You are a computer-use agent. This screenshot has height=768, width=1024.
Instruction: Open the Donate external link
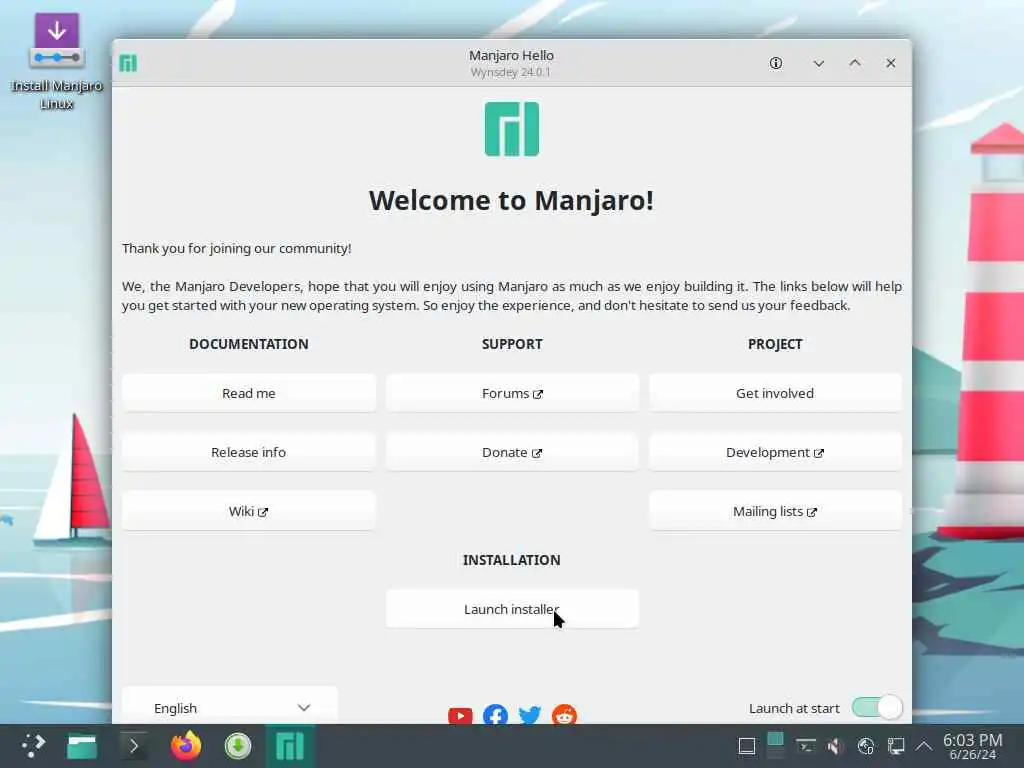512,452
